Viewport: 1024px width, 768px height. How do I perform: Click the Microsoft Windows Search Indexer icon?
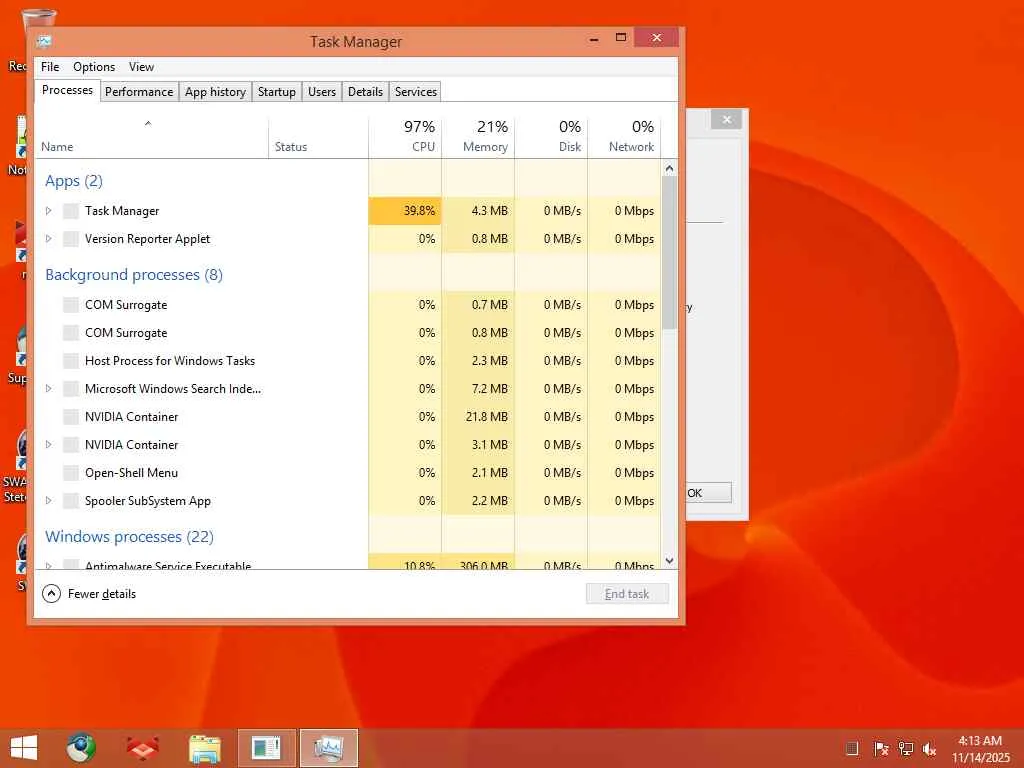[71, 389]
